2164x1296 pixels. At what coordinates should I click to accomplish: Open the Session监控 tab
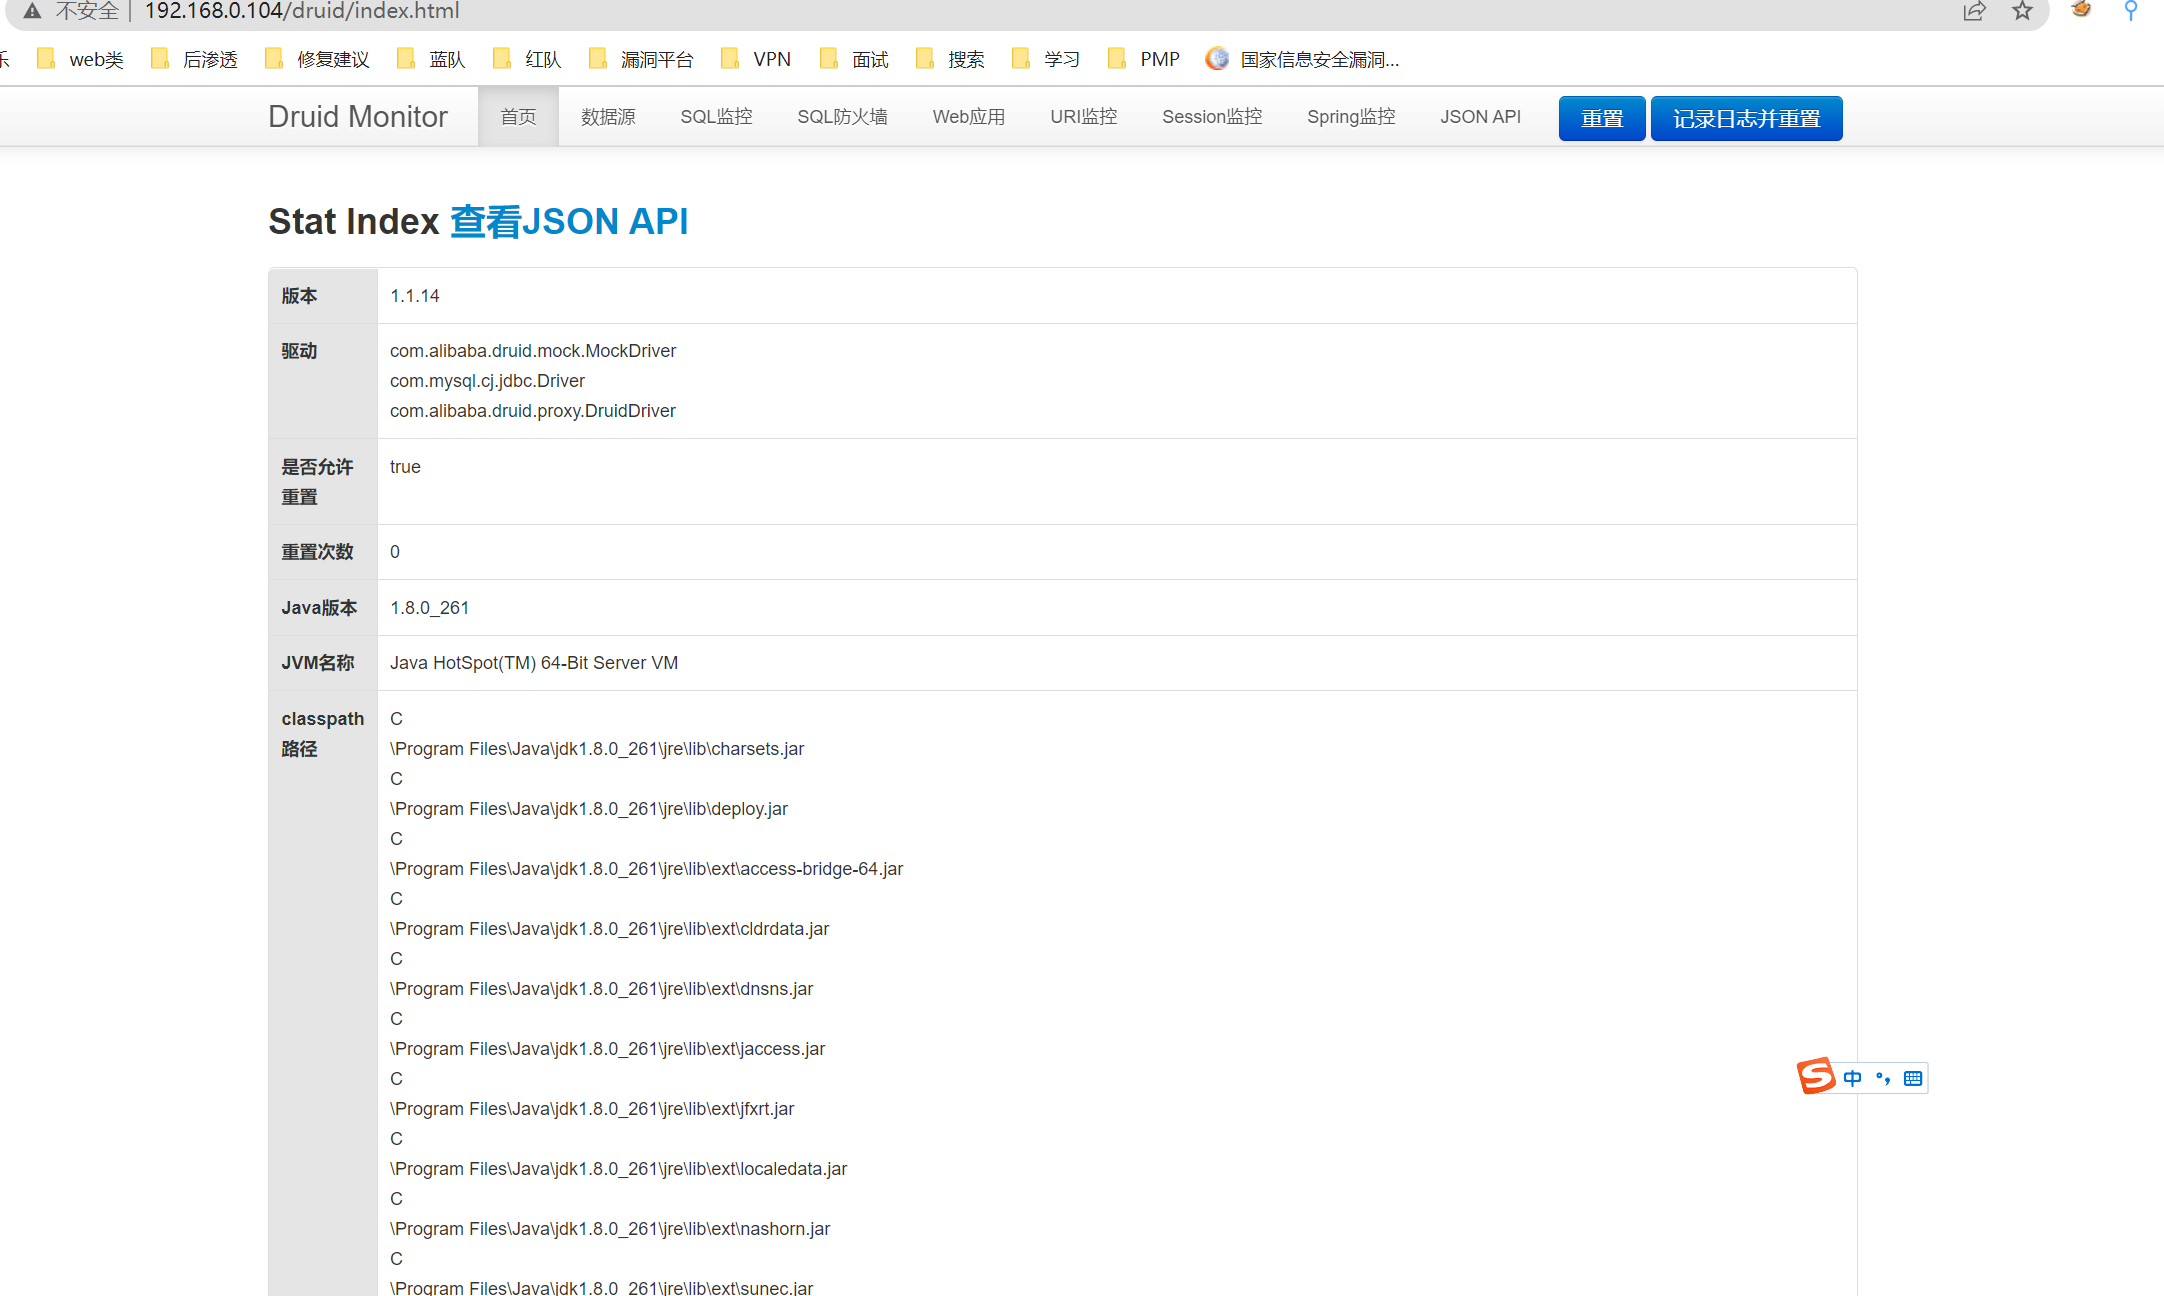coord(1212,117)
